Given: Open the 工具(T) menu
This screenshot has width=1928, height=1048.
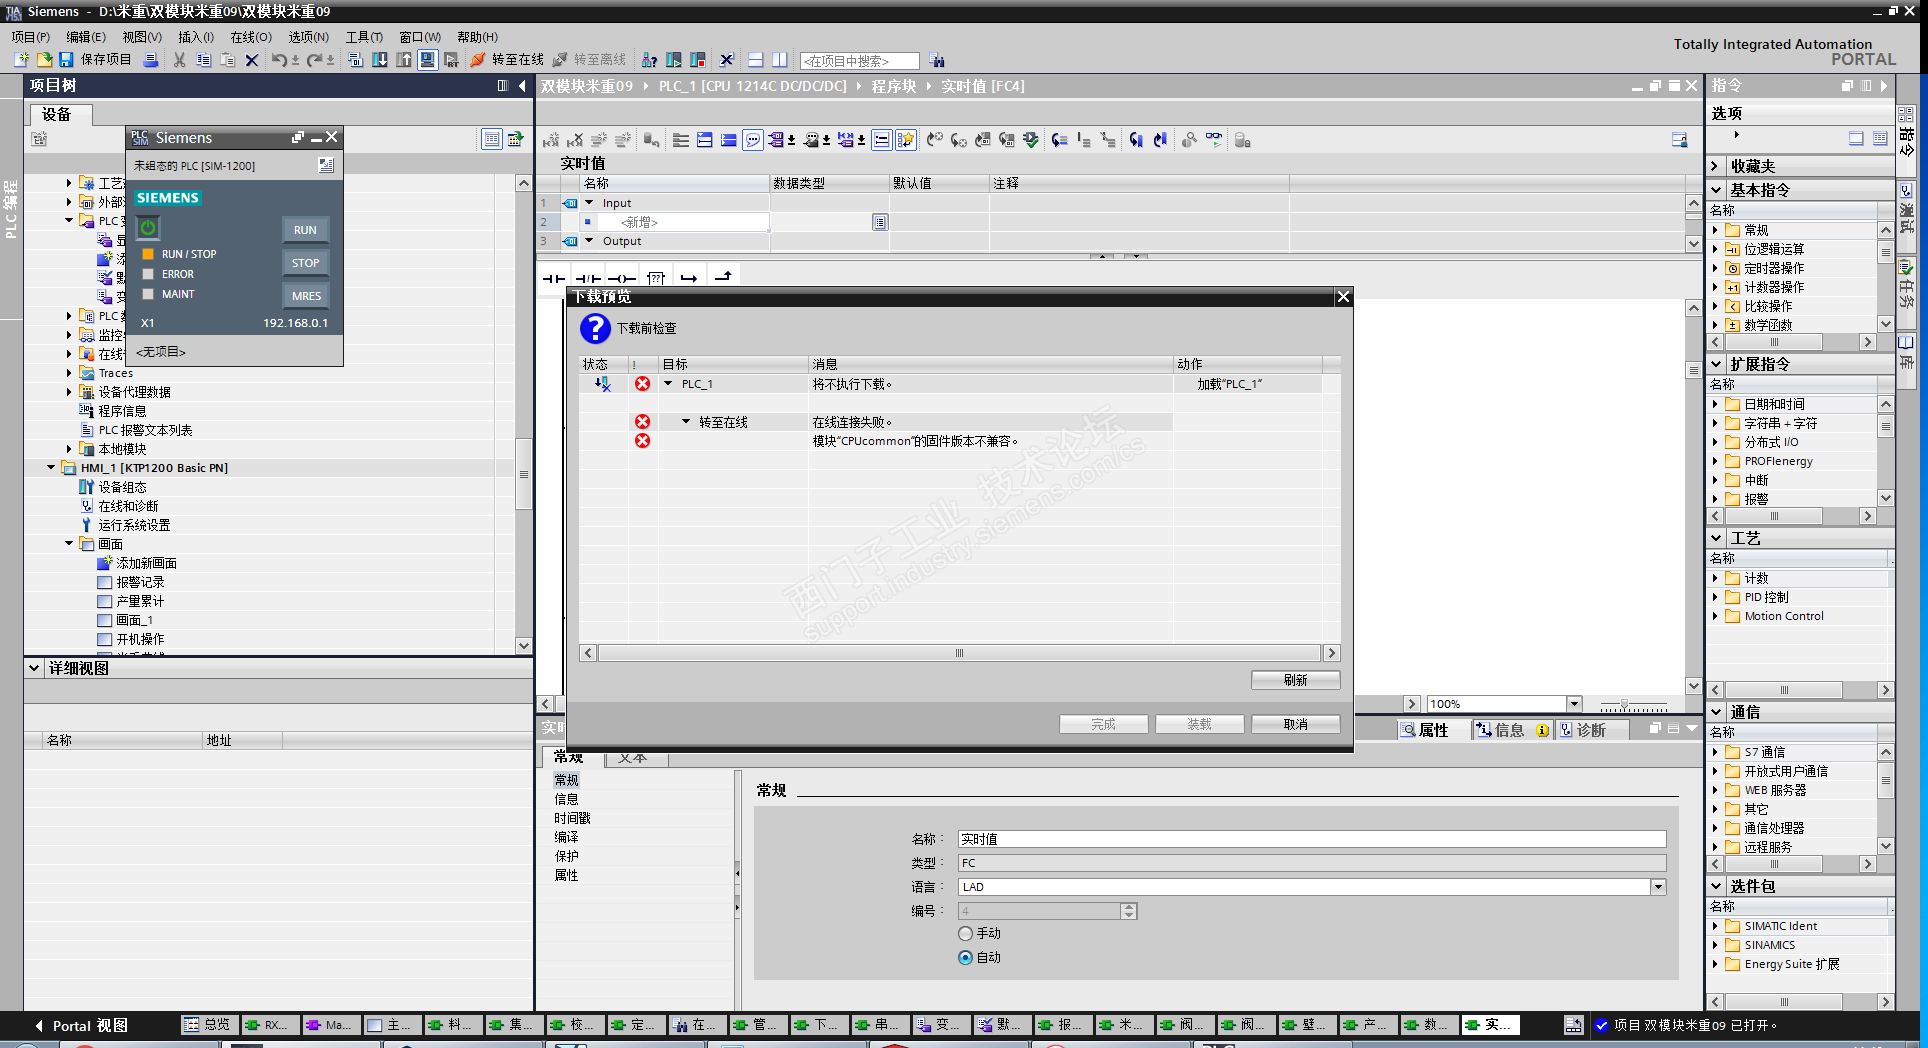Looking at the screenshot, I should coord(364,37).
